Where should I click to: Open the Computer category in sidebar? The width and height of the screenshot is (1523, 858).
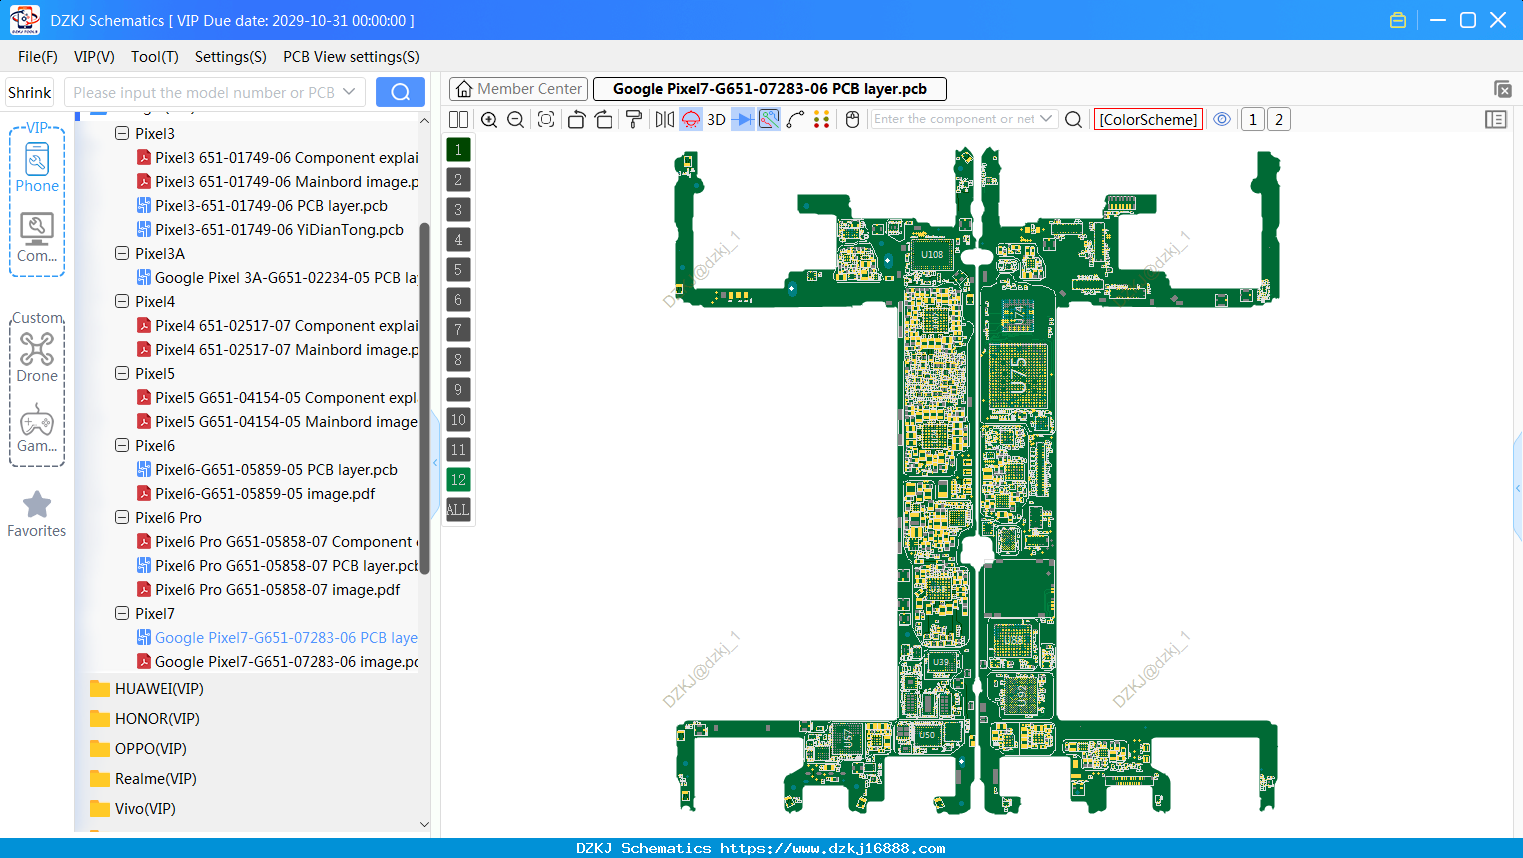coord(37,238)
